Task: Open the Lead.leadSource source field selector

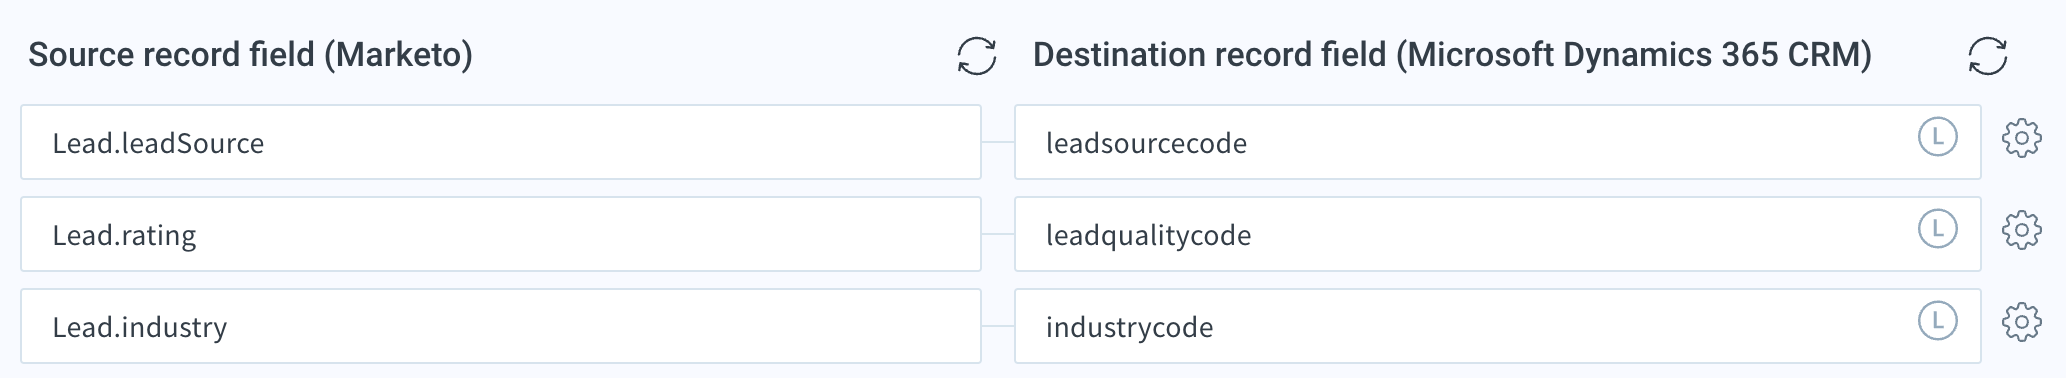Action: [x=501, y=142]
